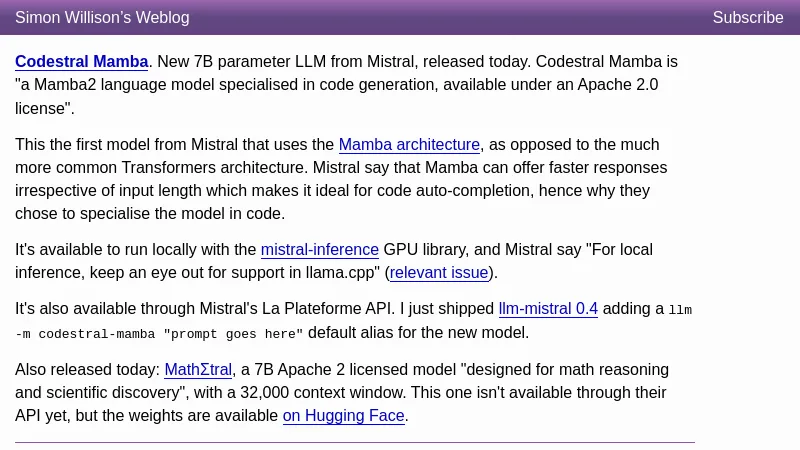Click the Subscribe link in the header

[748, 17]
